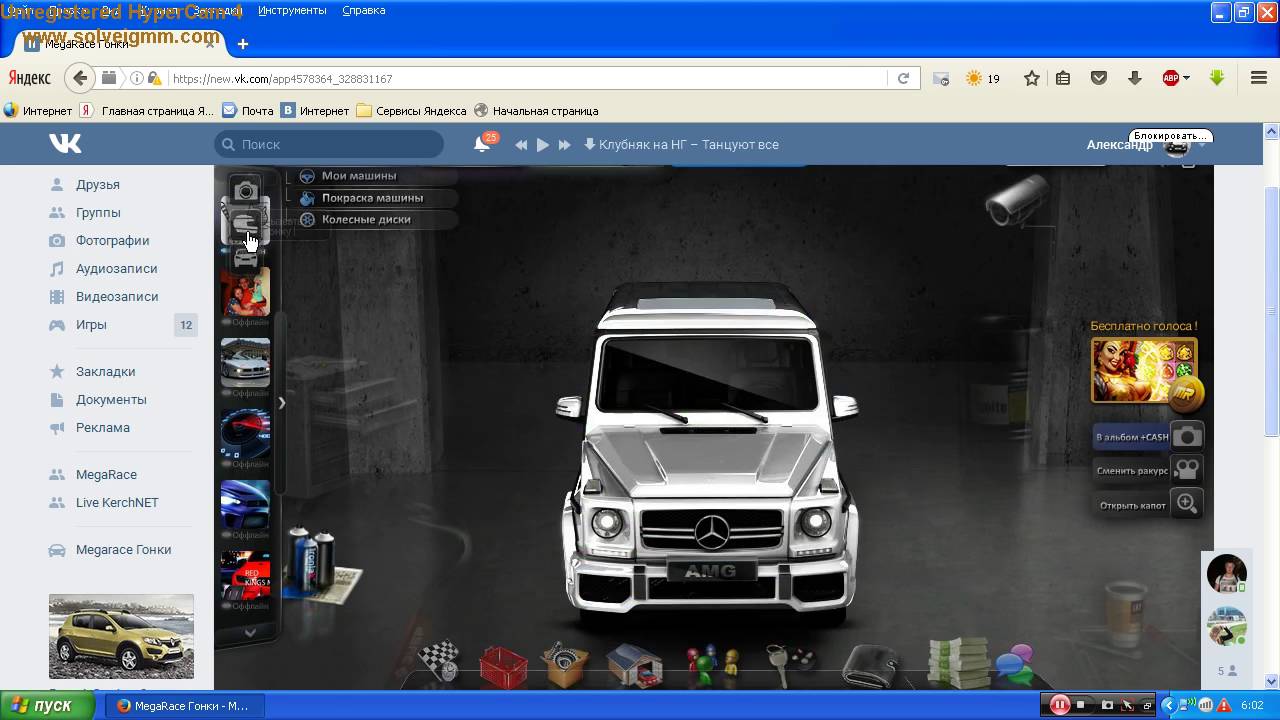The image size is (1280, 720).
Task: Bookmark page with star icon
Action: [x=1032, y=78]
